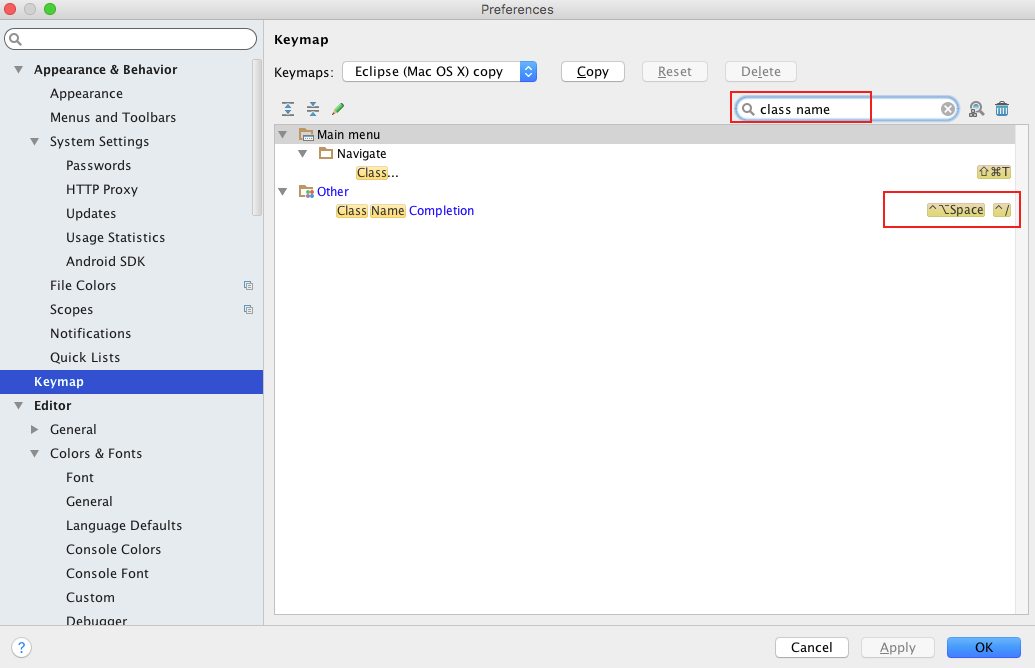
Task: Click the Navigate folder icon
Action: pos(325,153)
